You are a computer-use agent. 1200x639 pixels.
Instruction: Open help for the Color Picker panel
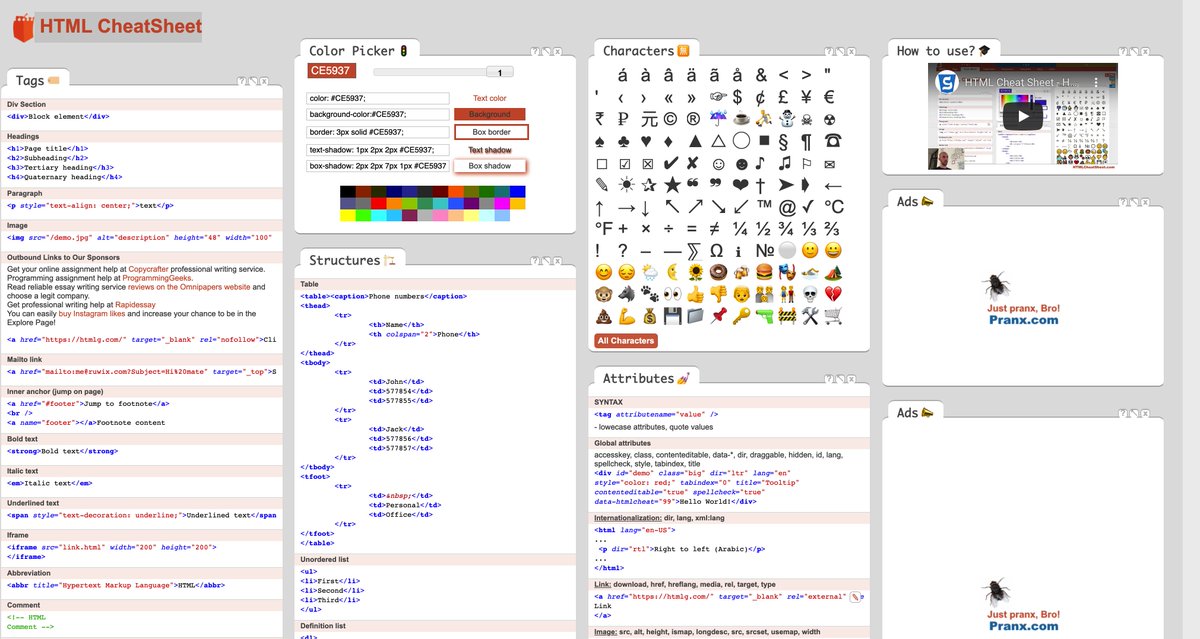coord(535,50)
